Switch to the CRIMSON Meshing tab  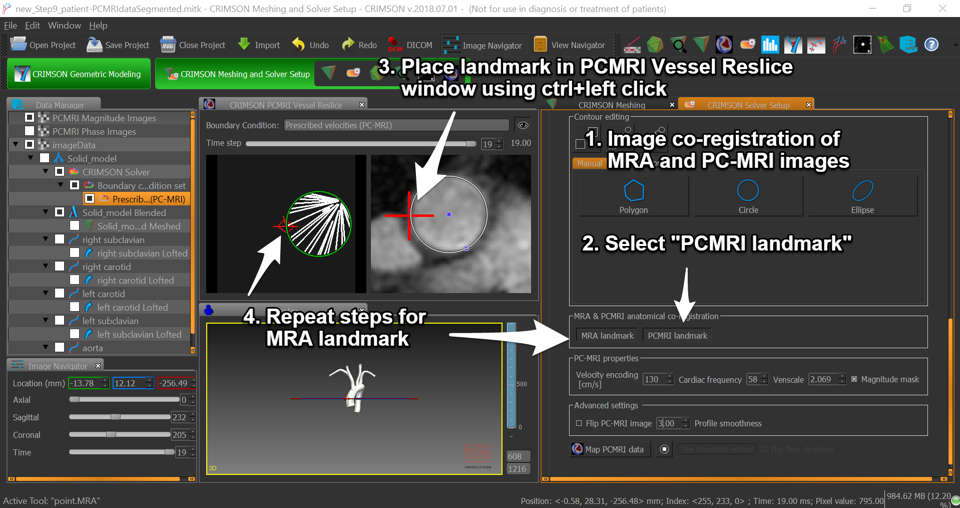point(611,105)
